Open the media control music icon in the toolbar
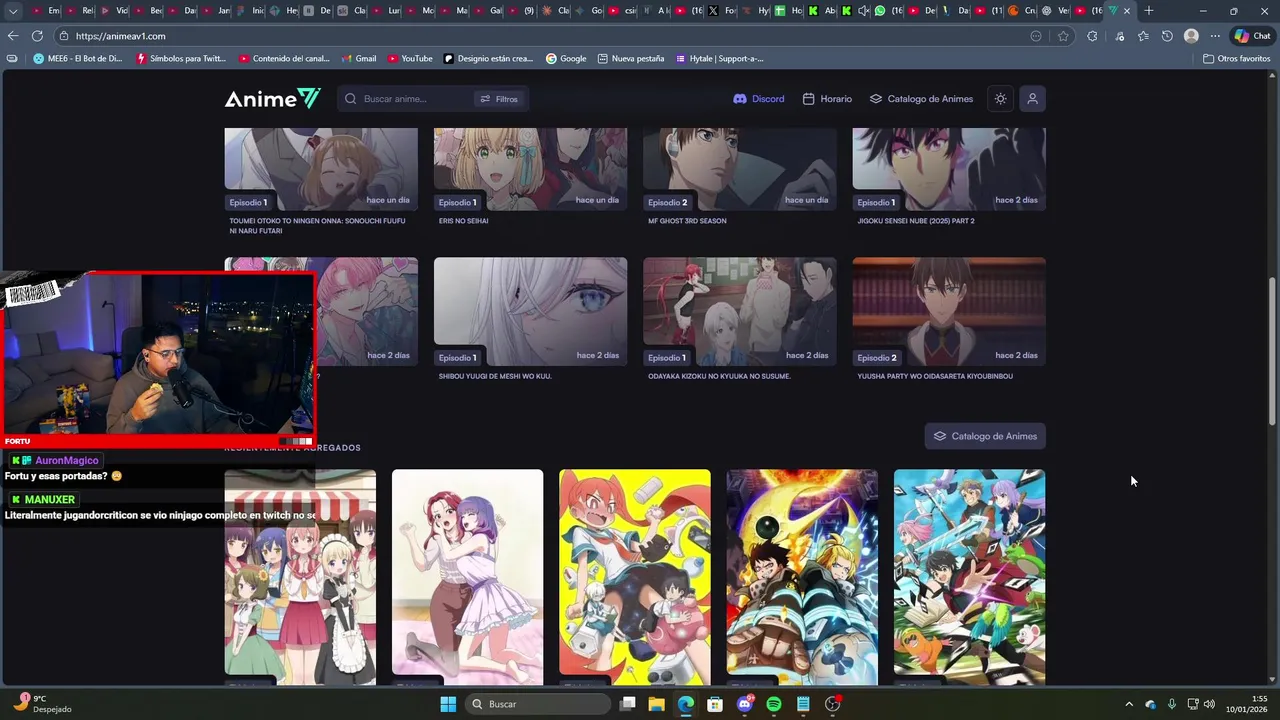 (x=1119, y=36)
